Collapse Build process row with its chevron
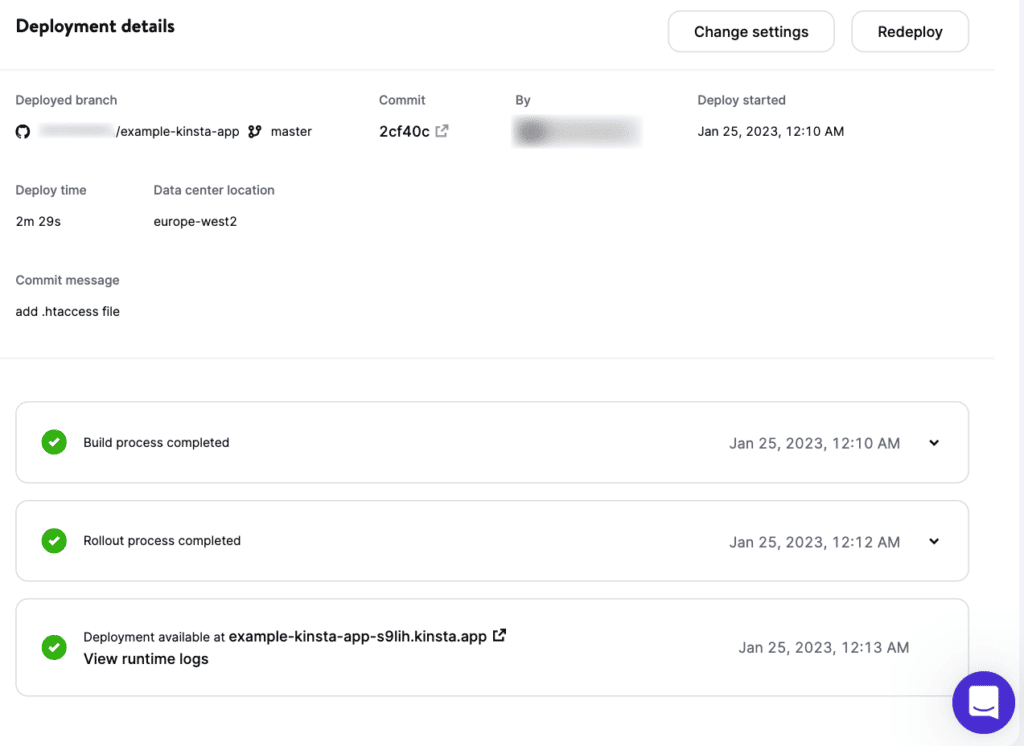The image size is (1024, 746). point(933,442)
